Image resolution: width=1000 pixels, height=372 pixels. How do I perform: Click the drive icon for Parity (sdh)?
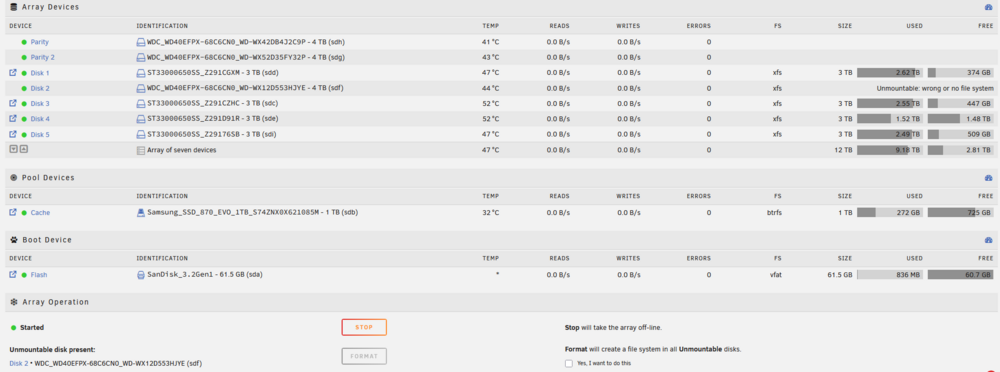[x=142, y=42]
